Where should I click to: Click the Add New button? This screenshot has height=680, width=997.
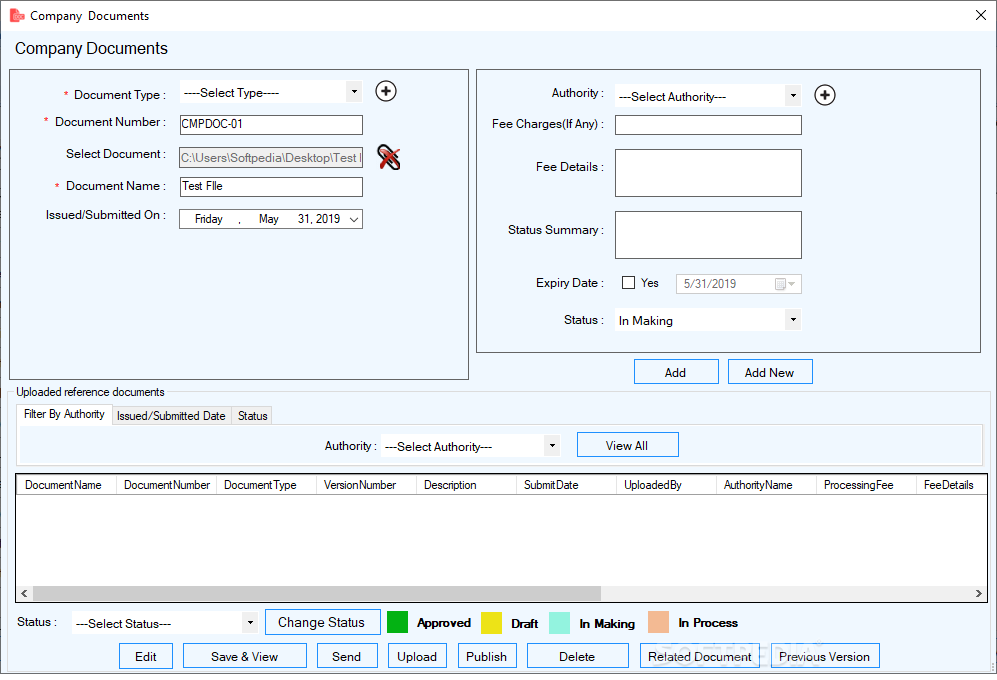[770, 372]
